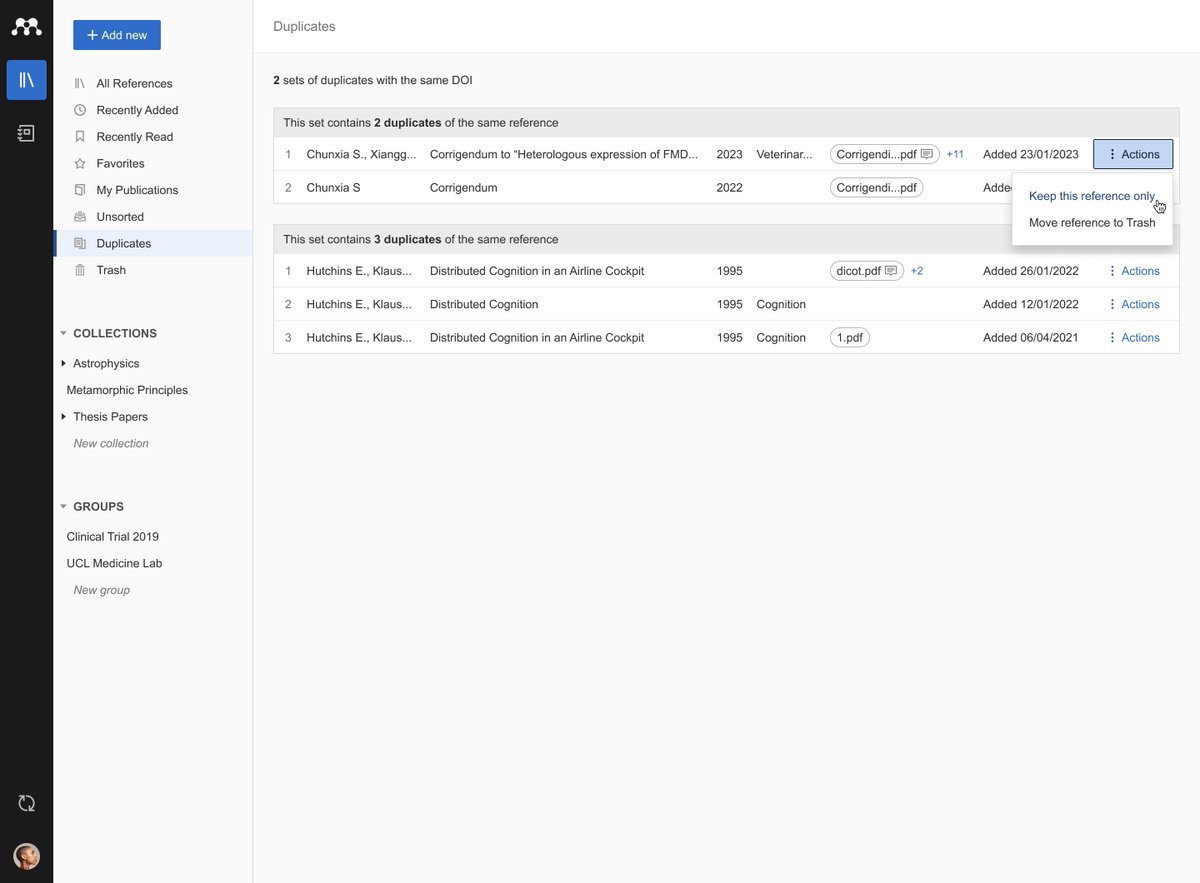The width and height of the screenshot is (1200, 883).
Task: Create a New collection
Action: (111, 443)
